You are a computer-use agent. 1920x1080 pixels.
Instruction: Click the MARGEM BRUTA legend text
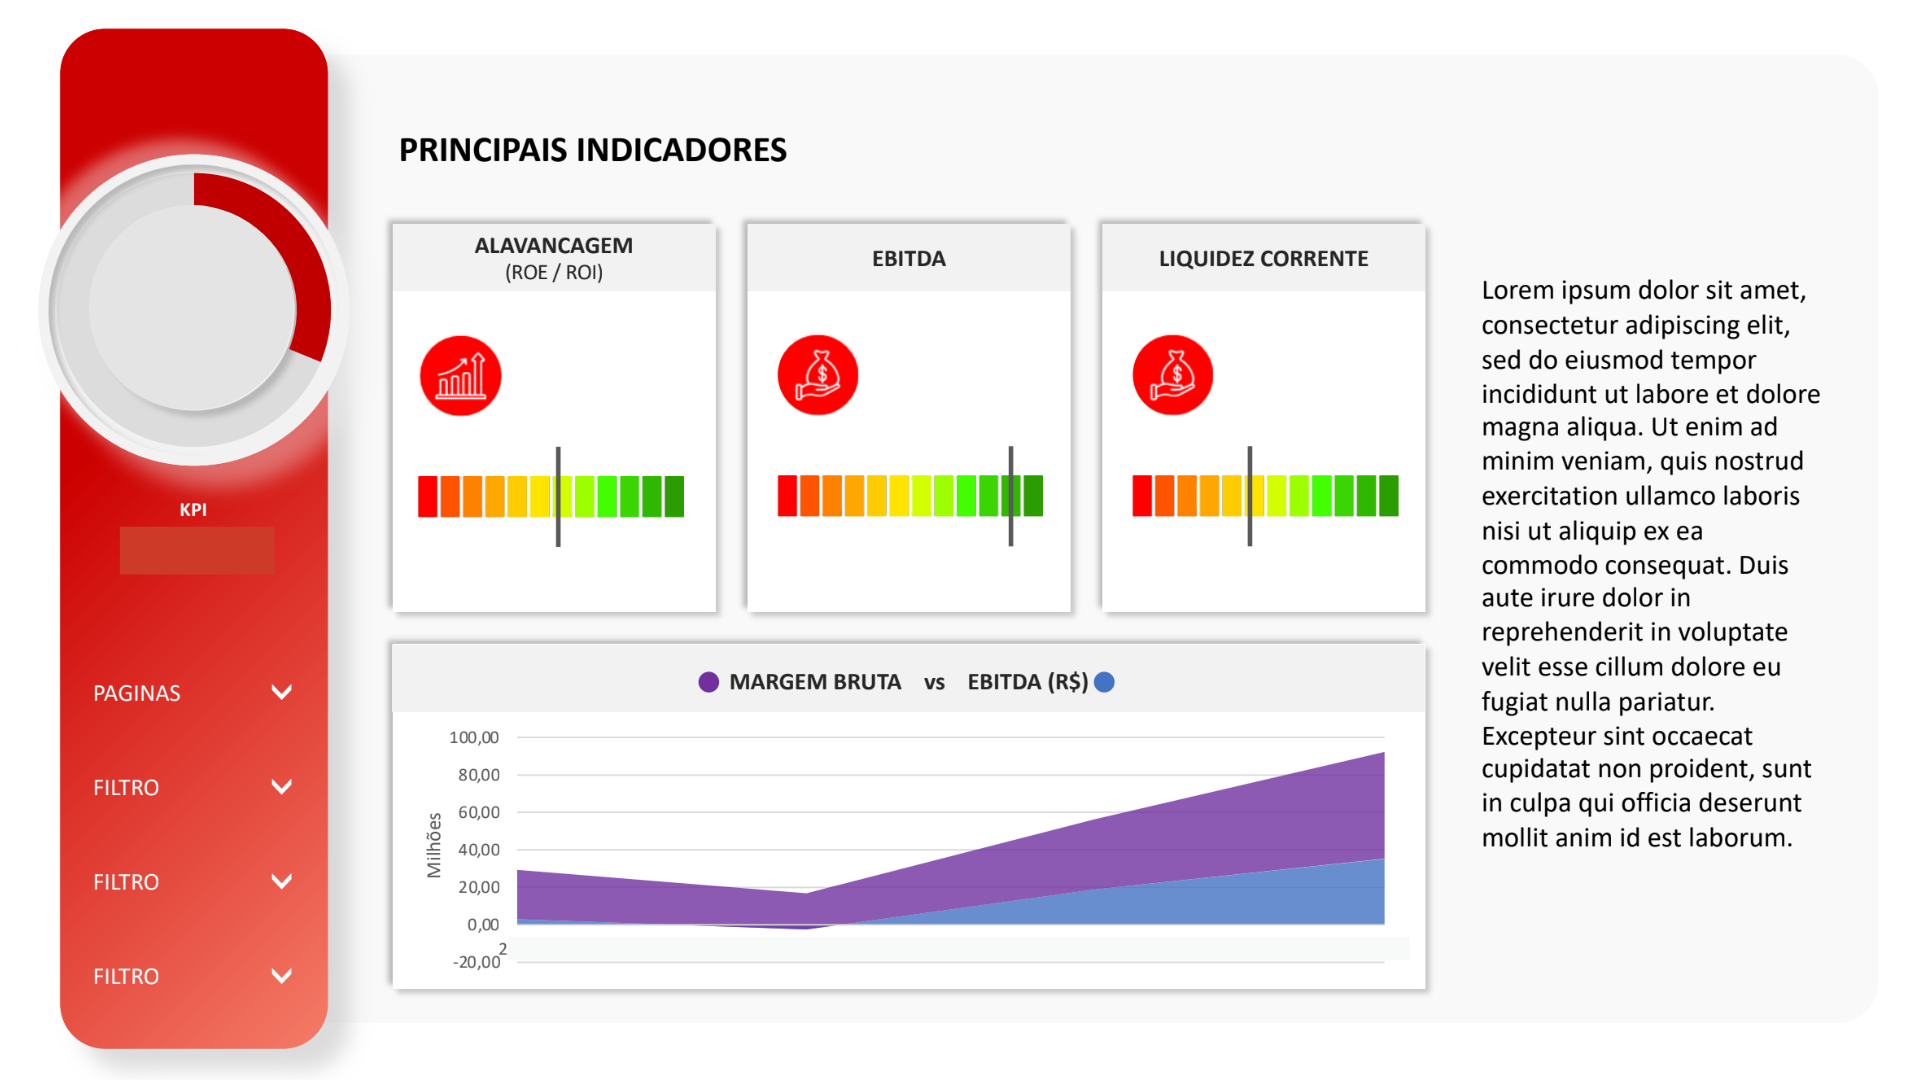tap(815, 682)
